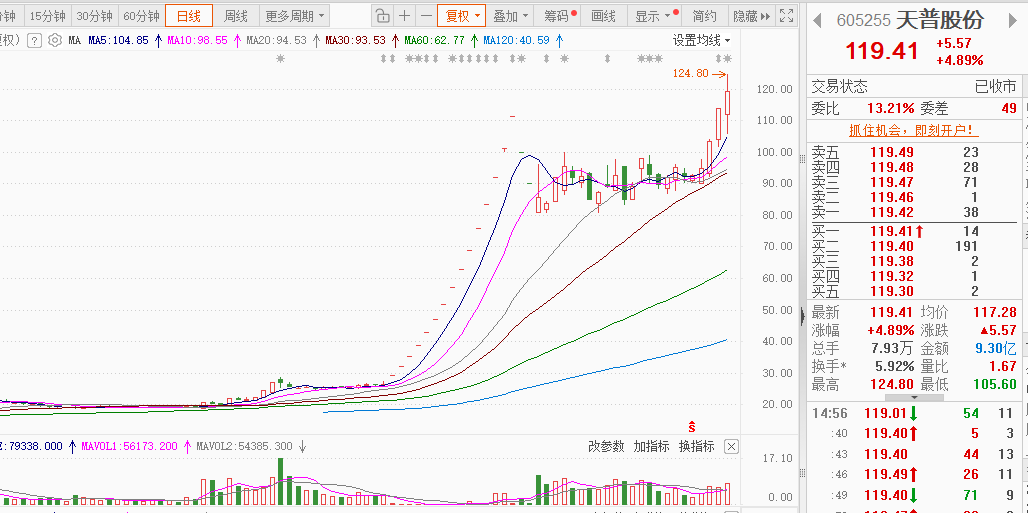This screenshot has height=513, width=1028.
Task: Click the MA60:62.77 legend entry
Action: (x=435, y=41)
